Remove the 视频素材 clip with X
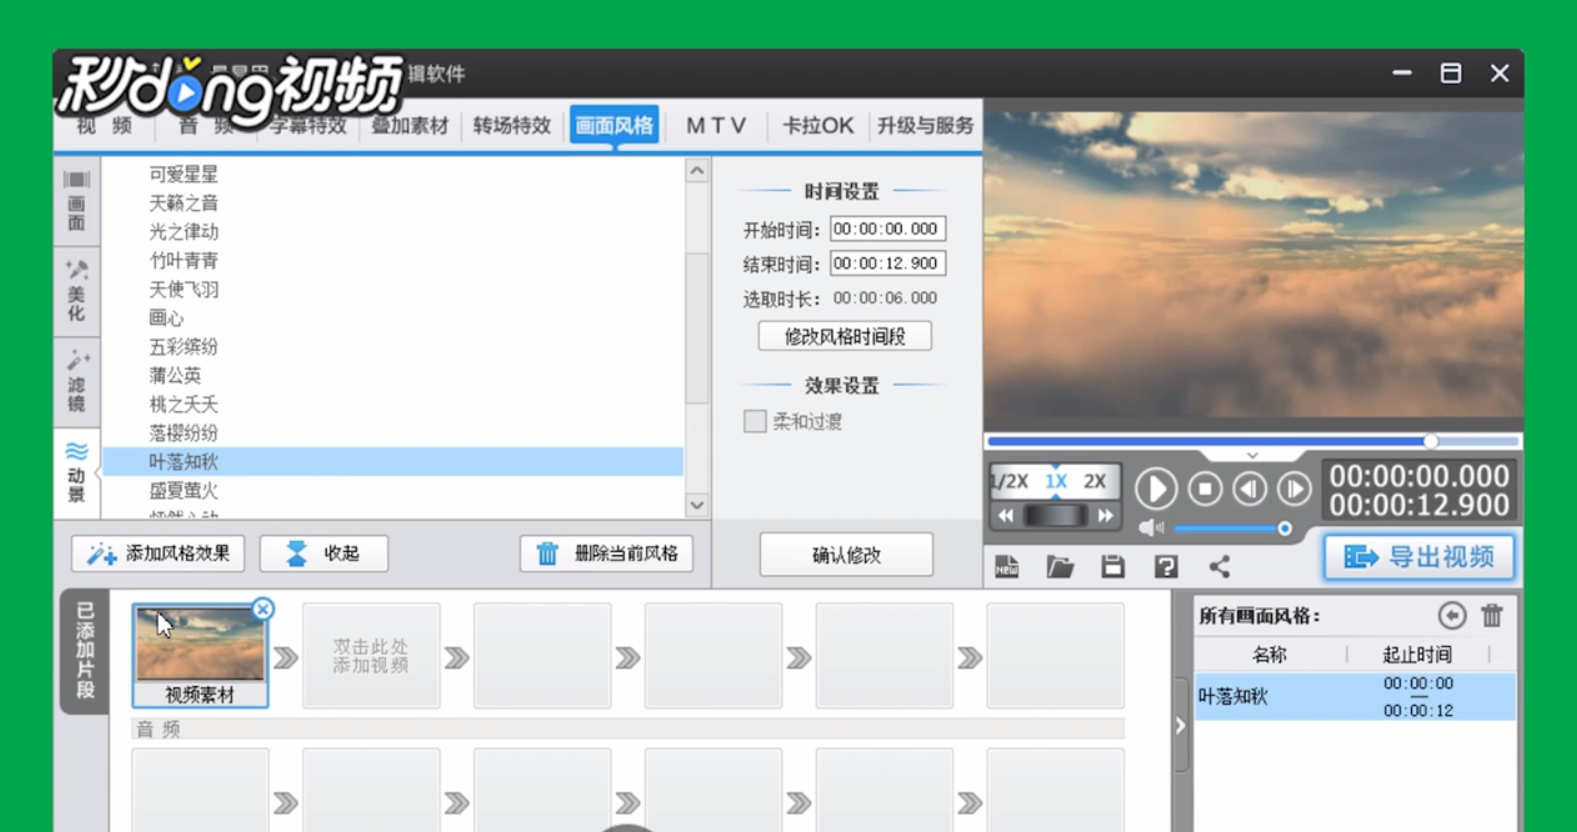This screenshot has height=832, width=1577. [262, 609]
